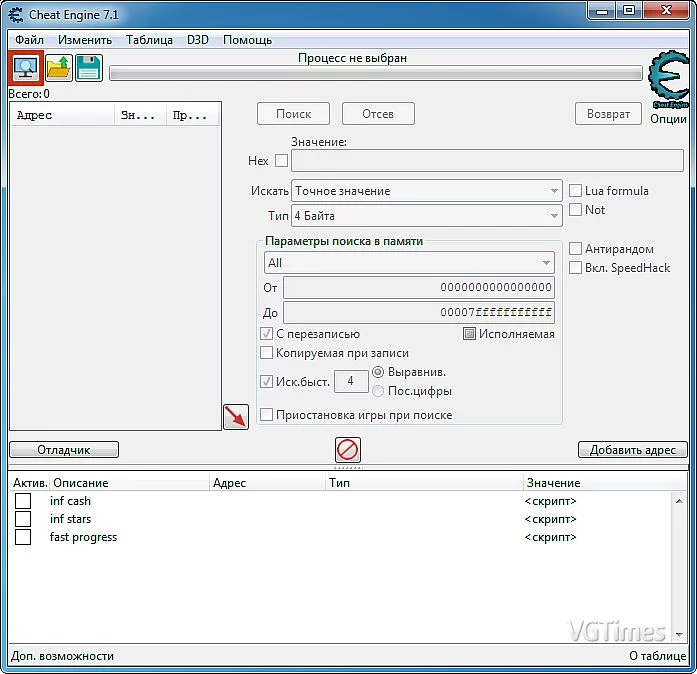Click Доп. возможности in status bar
The height and width of the screenshot is (674, 697).
point(62,656)
